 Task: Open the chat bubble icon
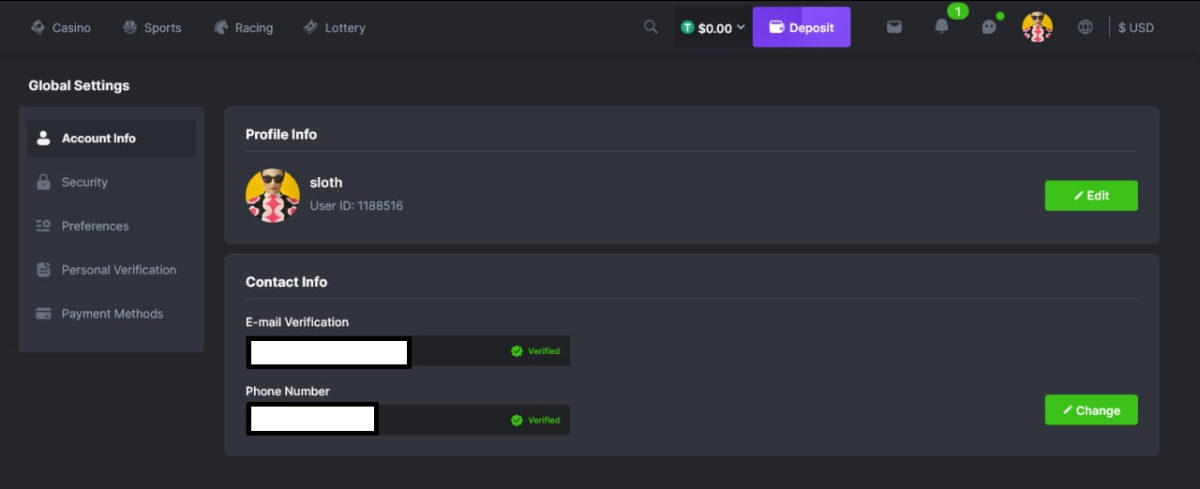click(989, 27)
